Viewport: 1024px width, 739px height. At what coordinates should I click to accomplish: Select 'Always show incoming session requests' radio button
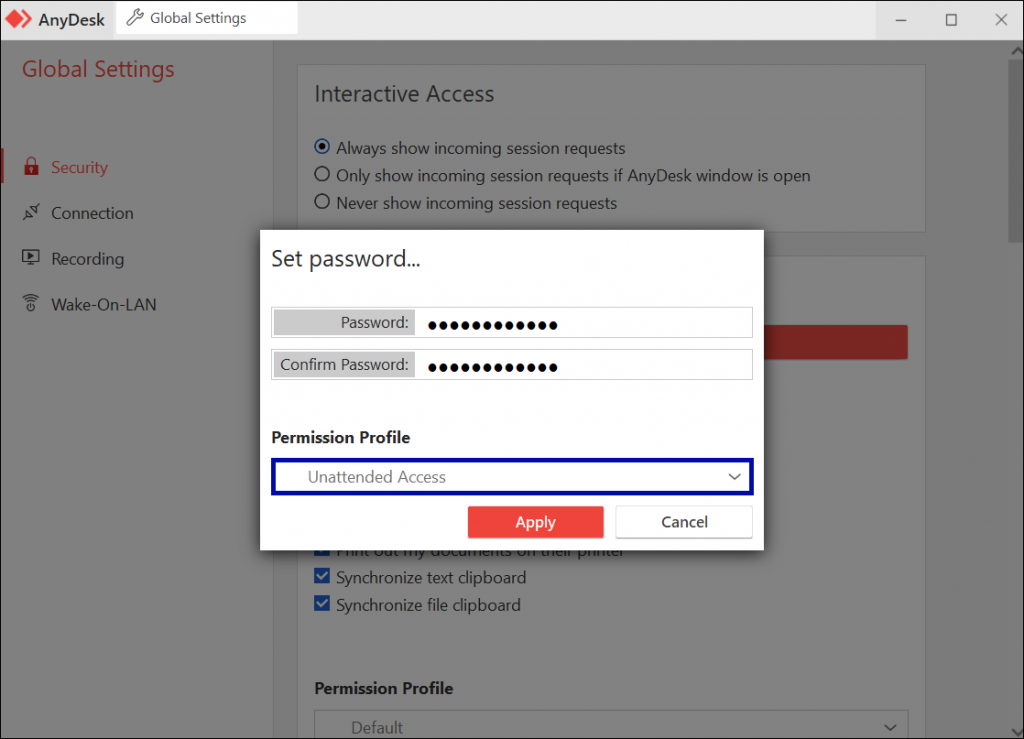[322, 147]
